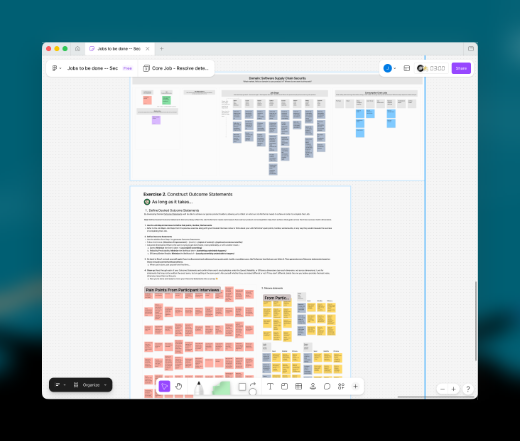Click the Free plan badge
This screenshot has width=520, height=441.
click(127, 68)
